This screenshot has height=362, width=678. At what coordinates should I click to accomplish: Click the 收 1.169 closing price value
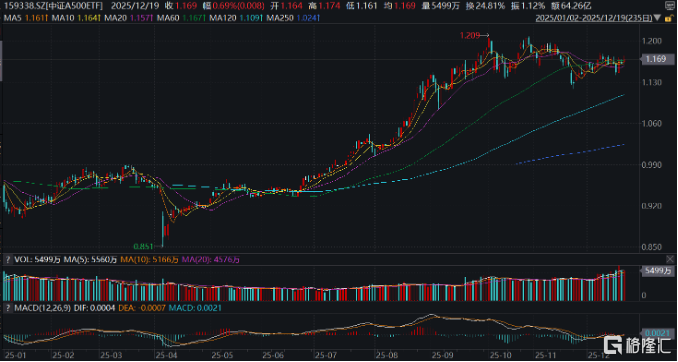181,6
